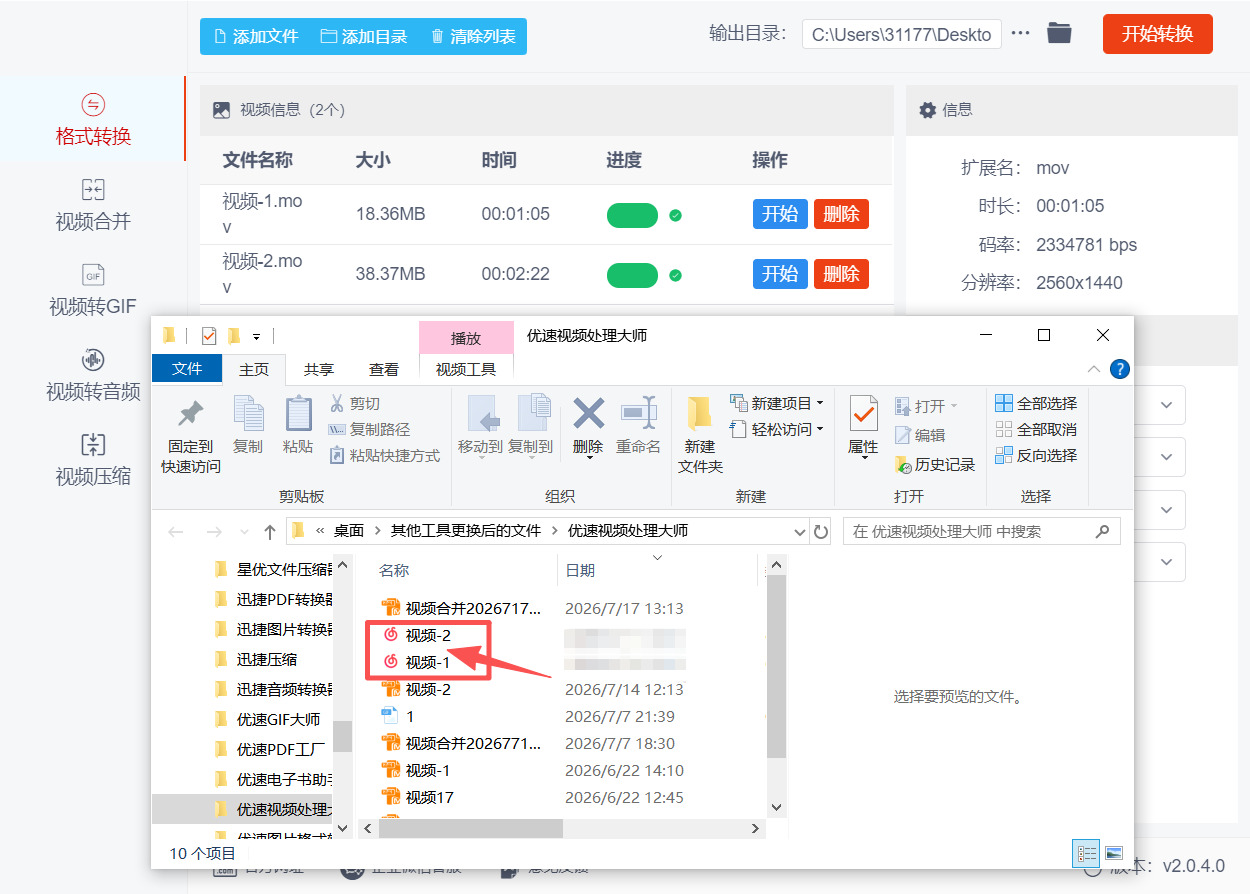Open the recent locations dropdown arrow

tap(244, 532)
